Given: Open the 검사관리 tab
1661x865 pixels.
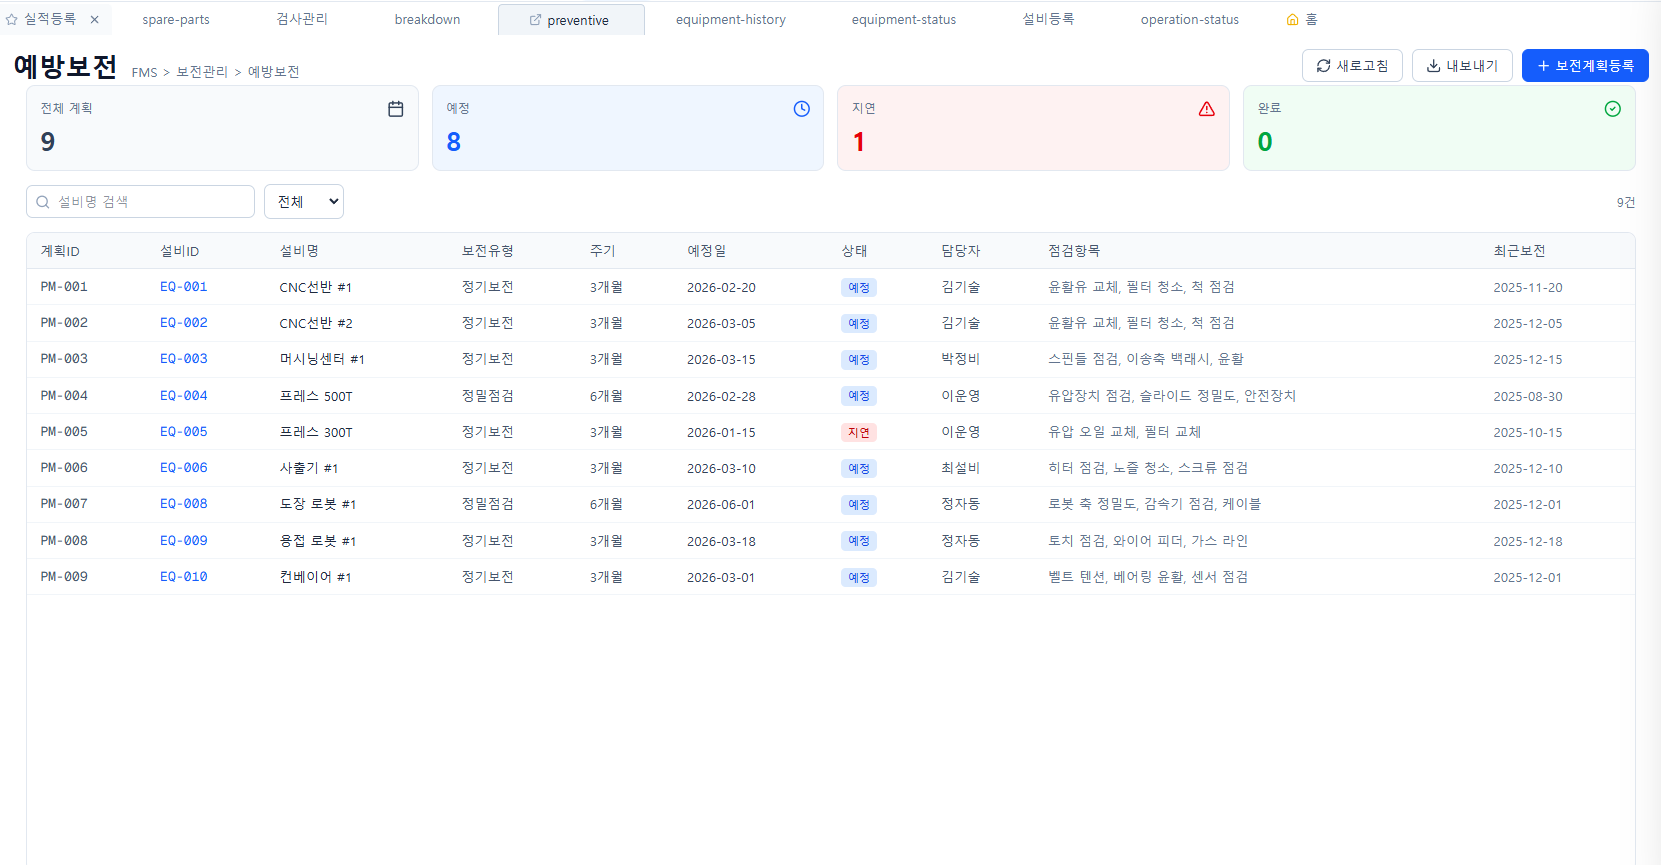Looking at the screenshot, I should coord(302,19).
